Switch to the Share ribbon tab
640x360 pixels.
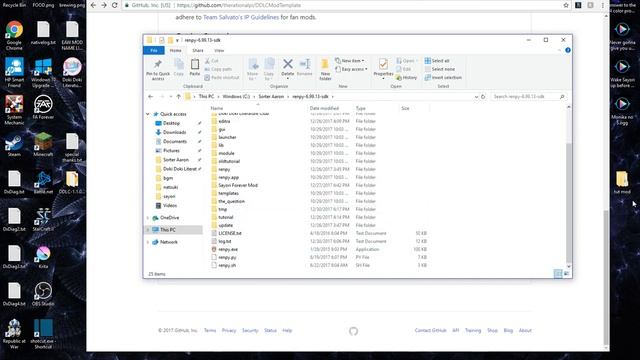pyautogui.click(x=198, y=50)
